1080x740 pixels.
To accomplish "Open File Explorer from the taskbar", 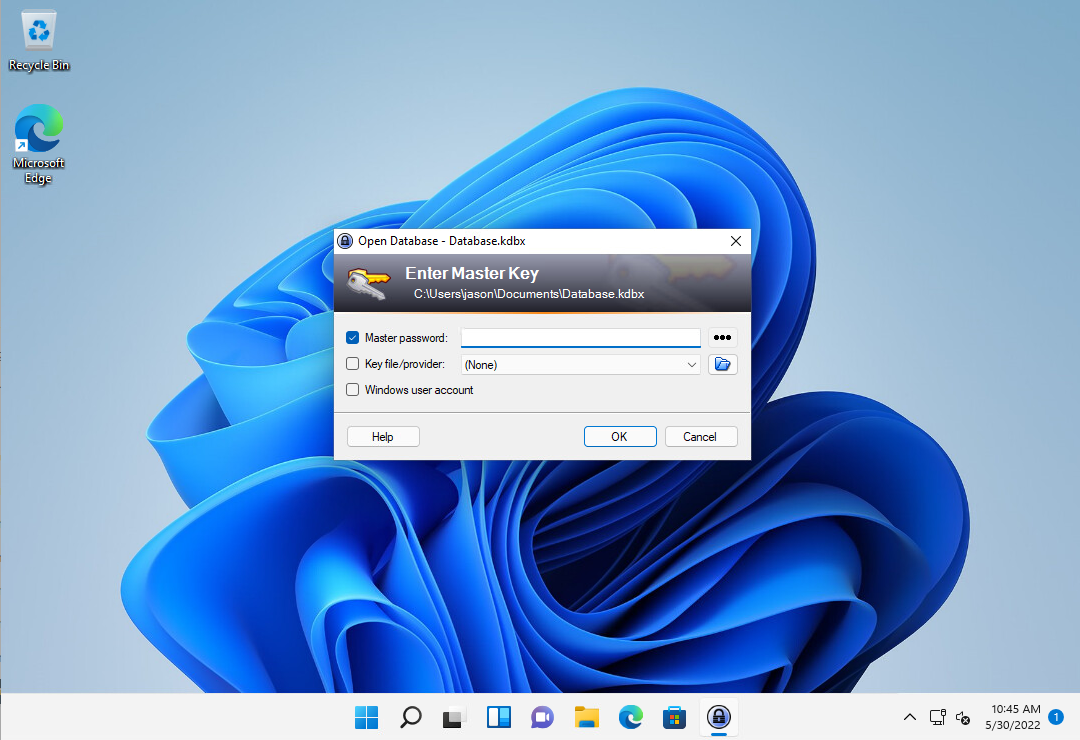I will [586, 717].
